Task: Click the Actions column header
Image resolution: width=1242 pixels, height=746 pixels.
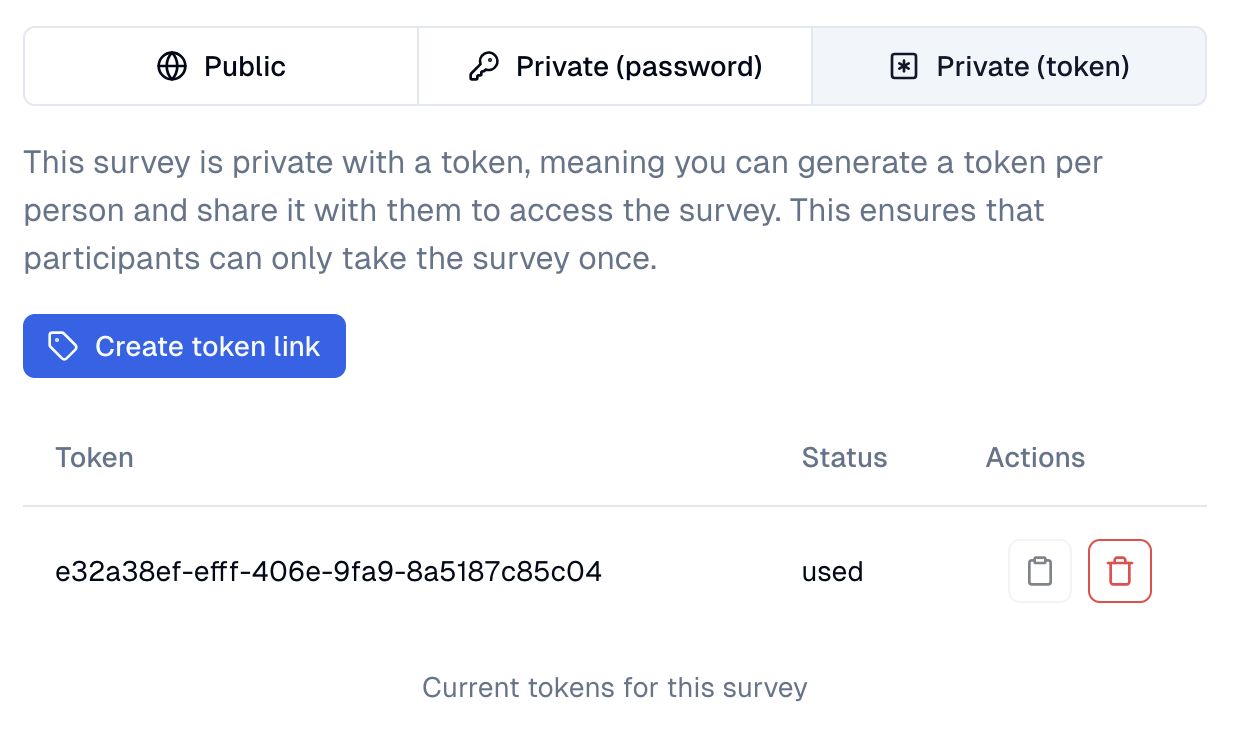Action: click(x=1035, y=458)
